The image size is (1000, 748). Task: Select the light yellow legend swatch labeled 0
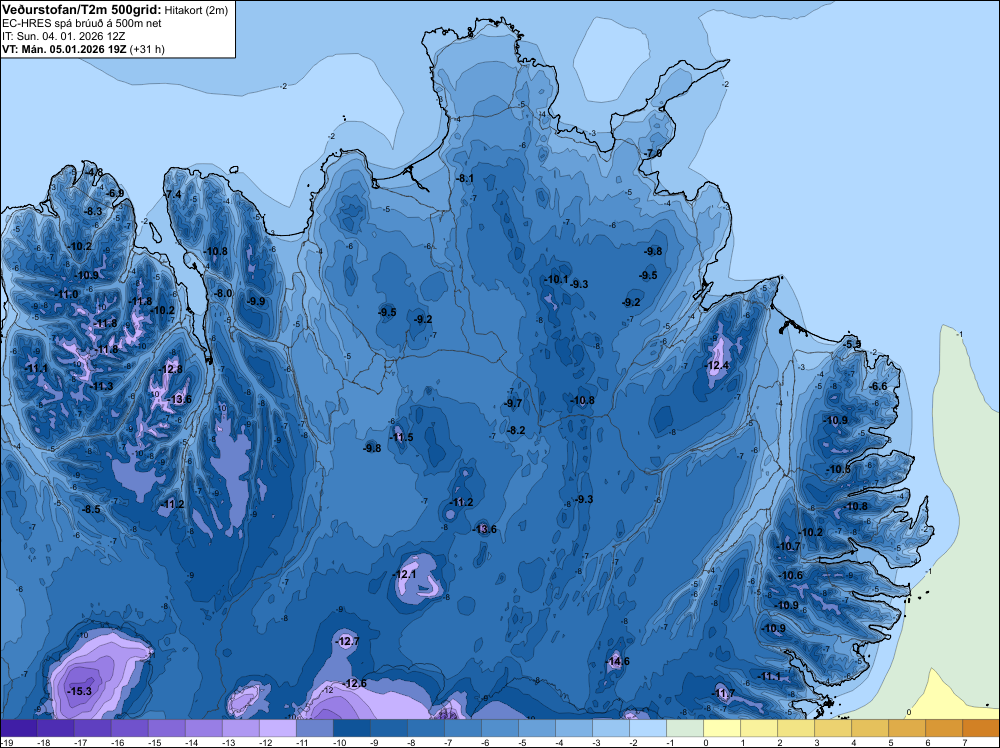pos(722,728)
